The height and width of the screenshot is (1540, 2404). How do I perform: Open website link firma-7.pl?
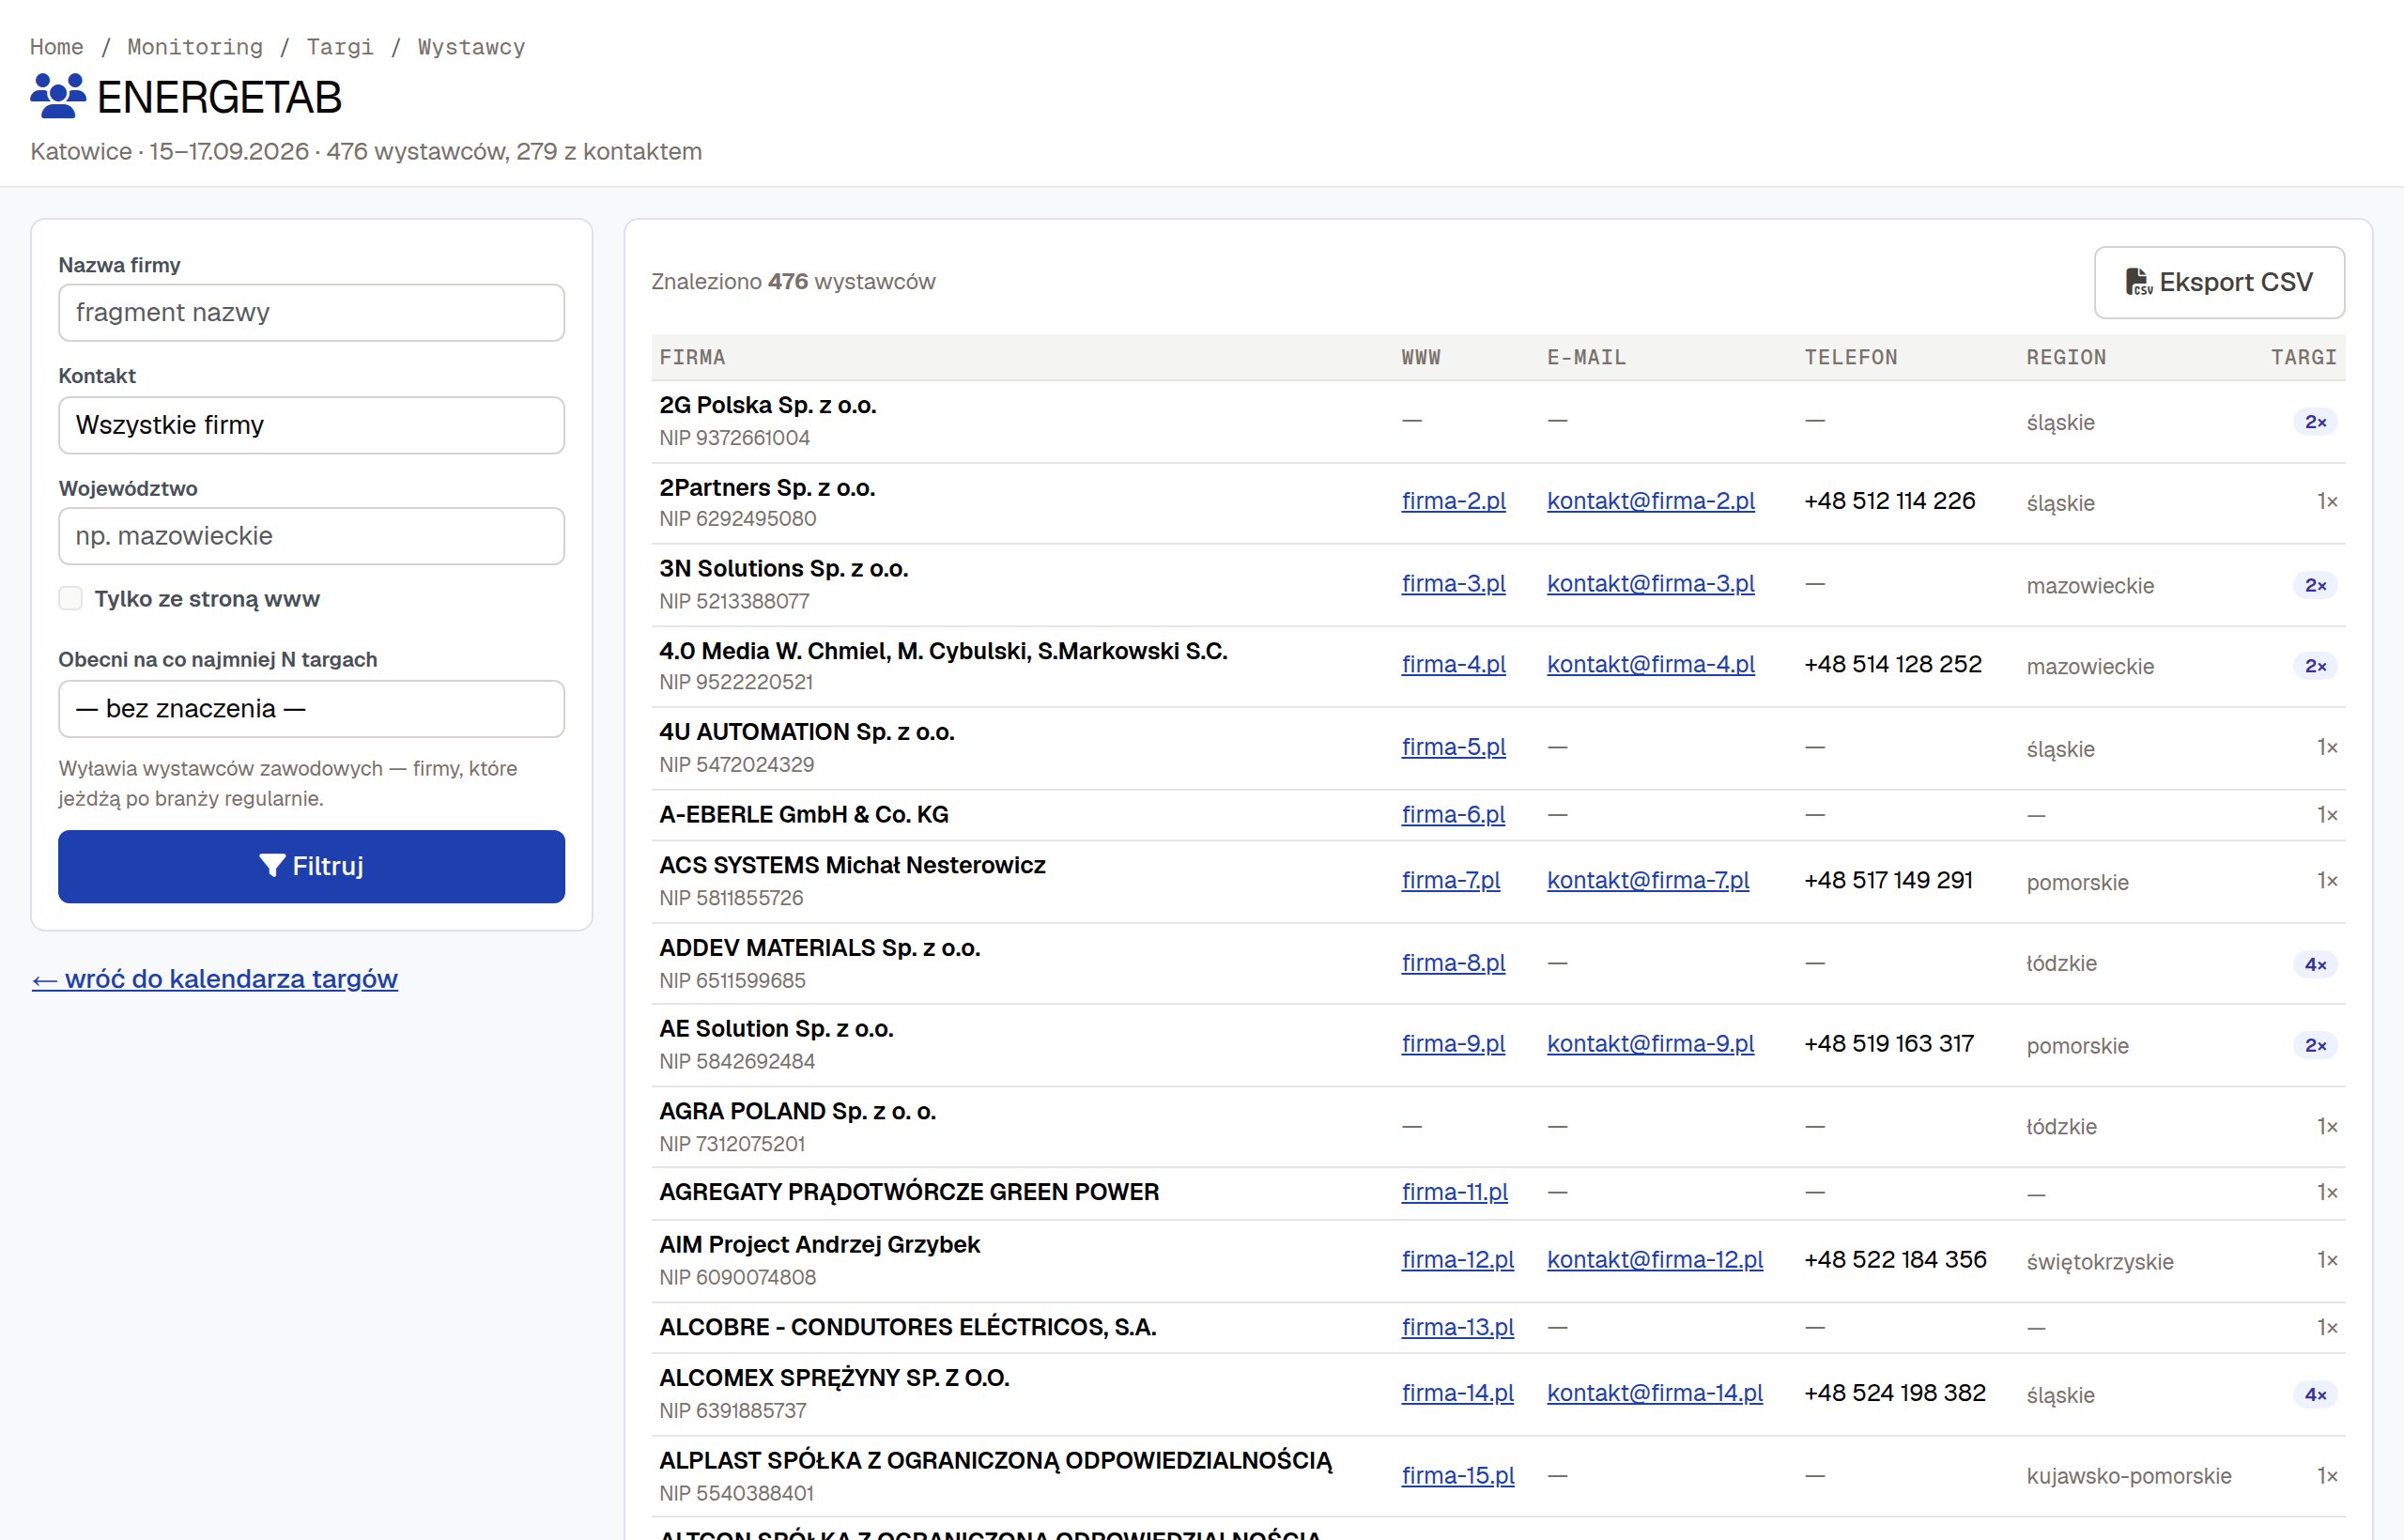tap(1451, 881)
